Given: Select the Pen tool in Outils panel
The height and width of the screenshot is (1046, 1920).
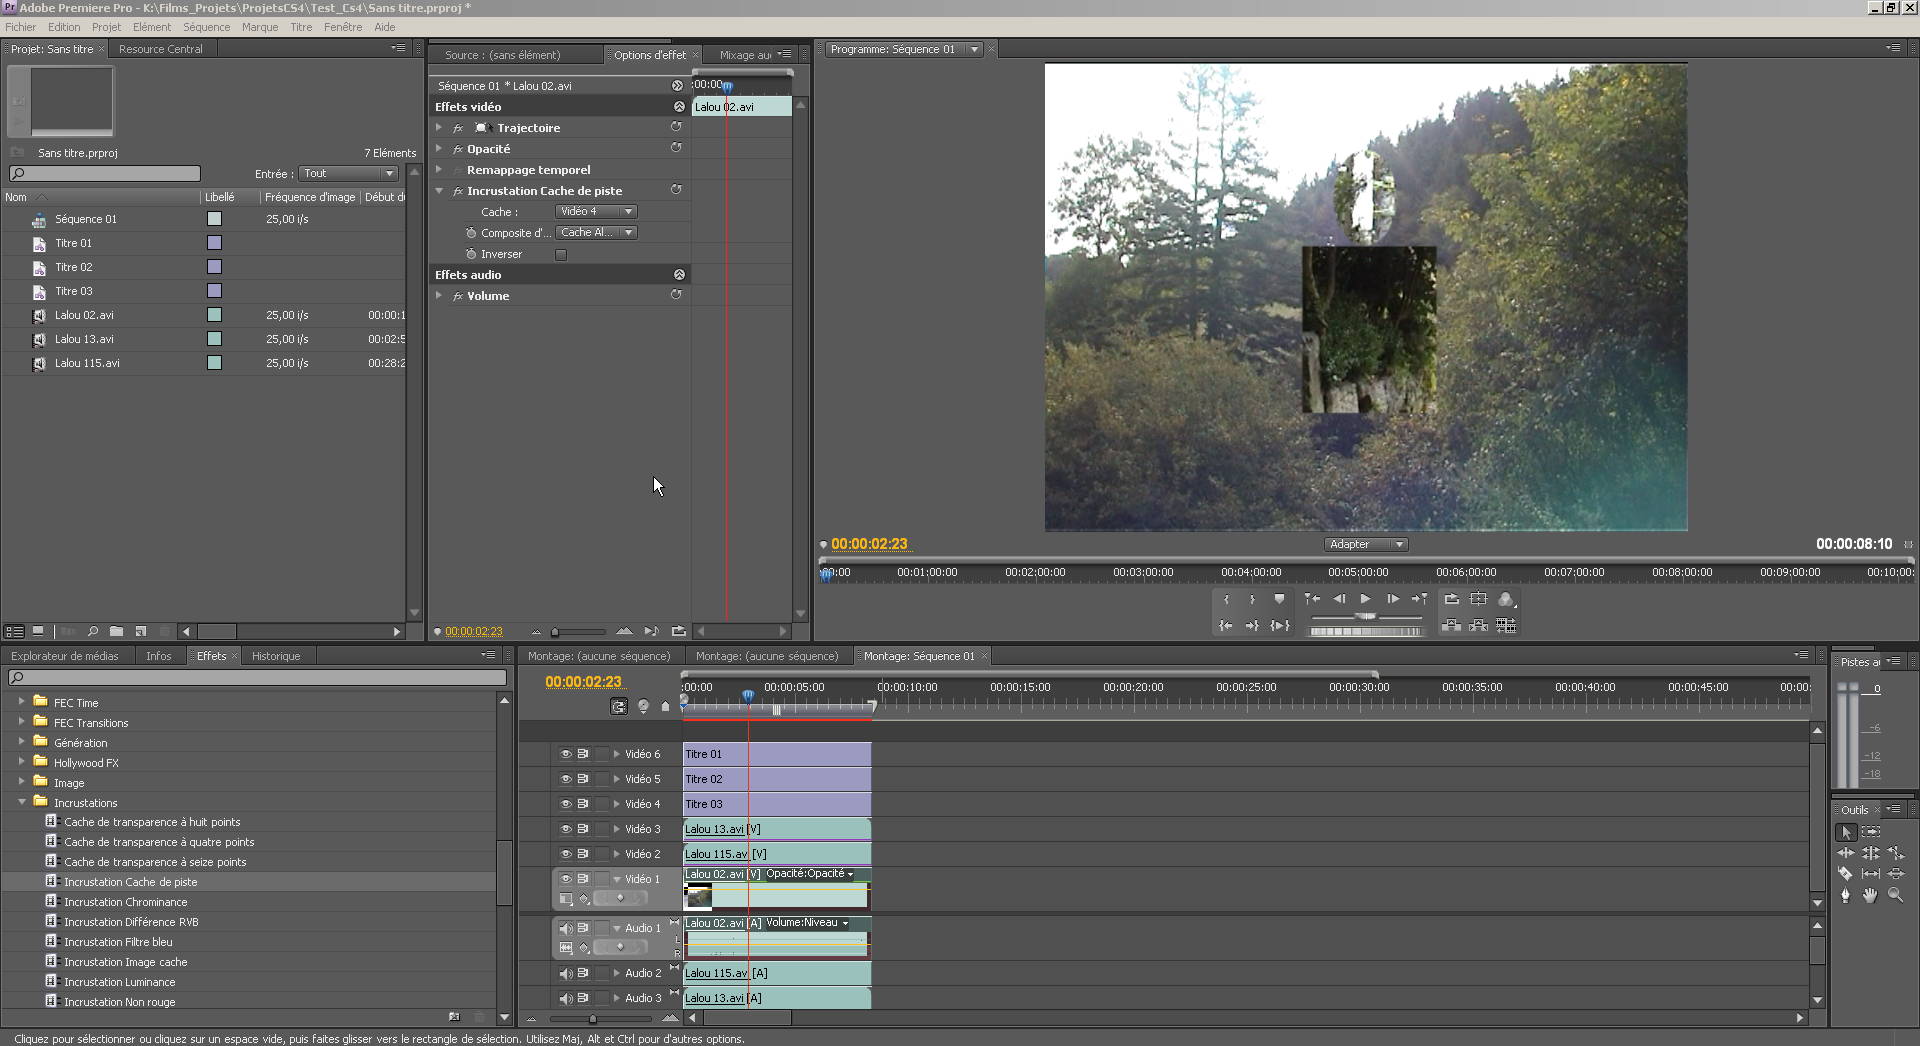Looking at the screenshot, I should point(1846,896).
